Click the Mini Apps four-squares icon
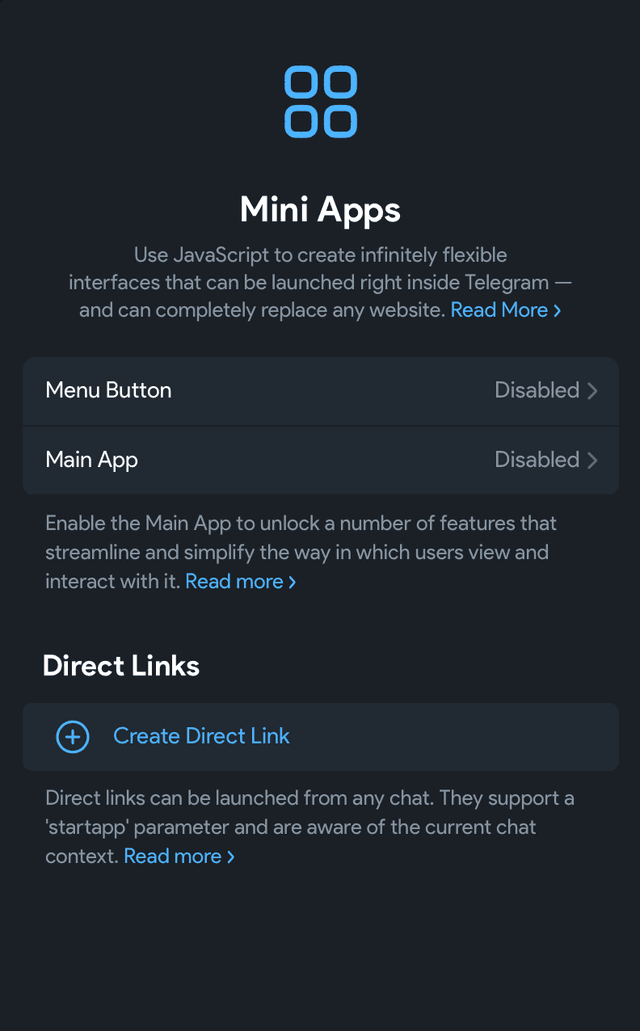Viewport: 640px width, 1031px height. pyautogui.click(x=320, y=101)
